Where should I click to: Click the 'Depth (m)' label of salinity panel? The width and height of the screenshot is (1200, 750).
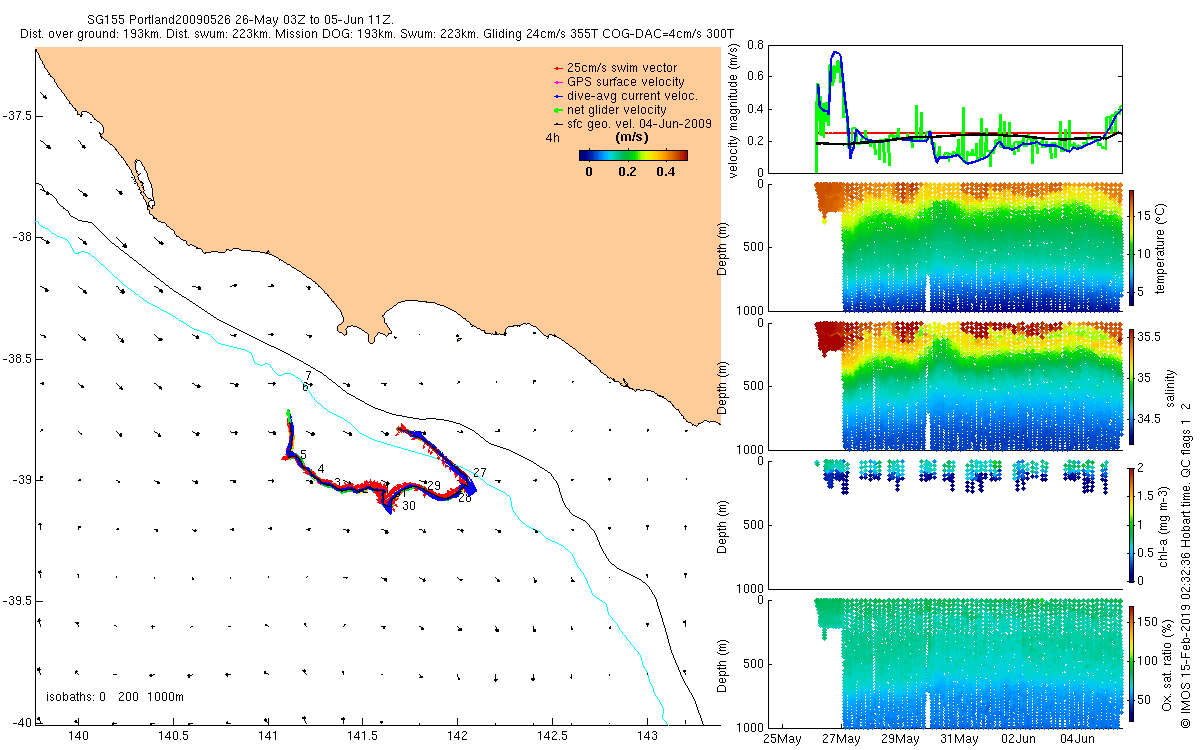[724, 386]
